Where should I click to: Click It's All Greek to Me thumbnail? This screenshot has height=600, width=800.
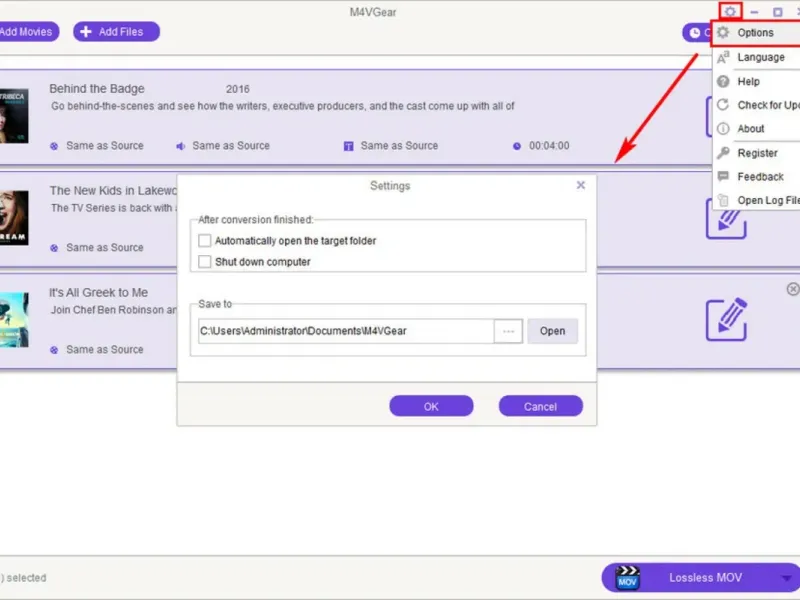[x=14, y=320]
